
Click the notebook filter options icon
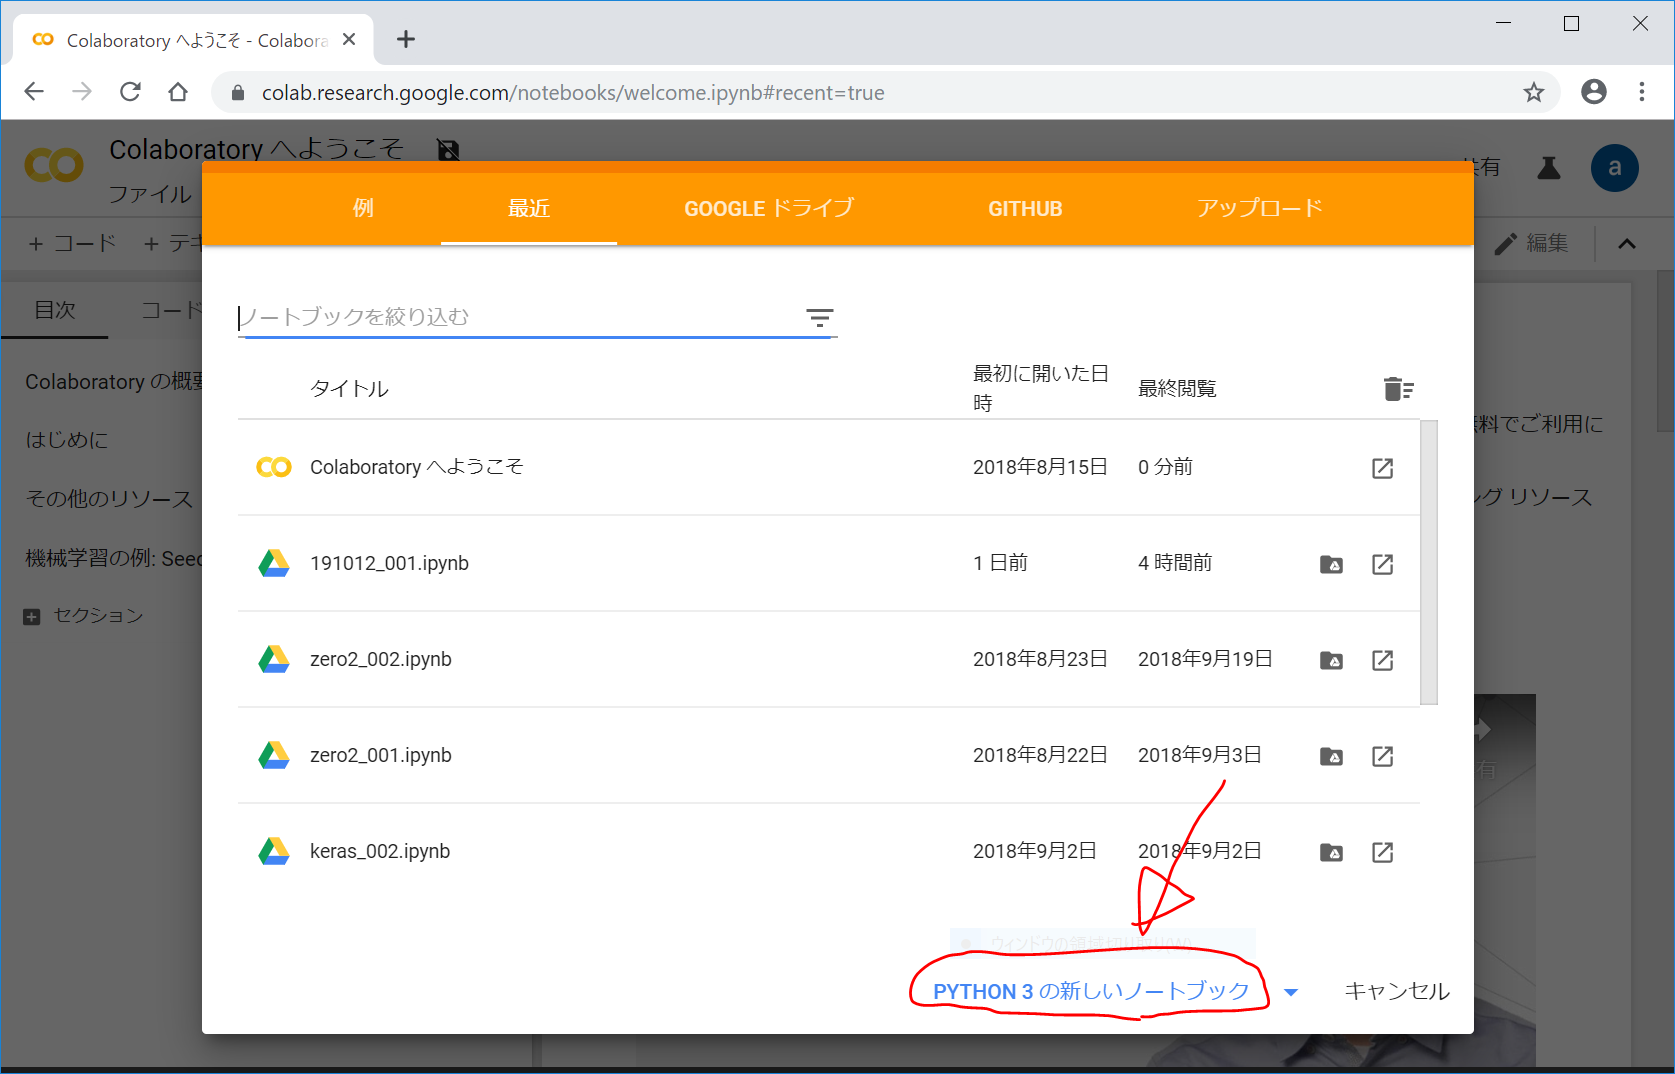coord(820,318)
